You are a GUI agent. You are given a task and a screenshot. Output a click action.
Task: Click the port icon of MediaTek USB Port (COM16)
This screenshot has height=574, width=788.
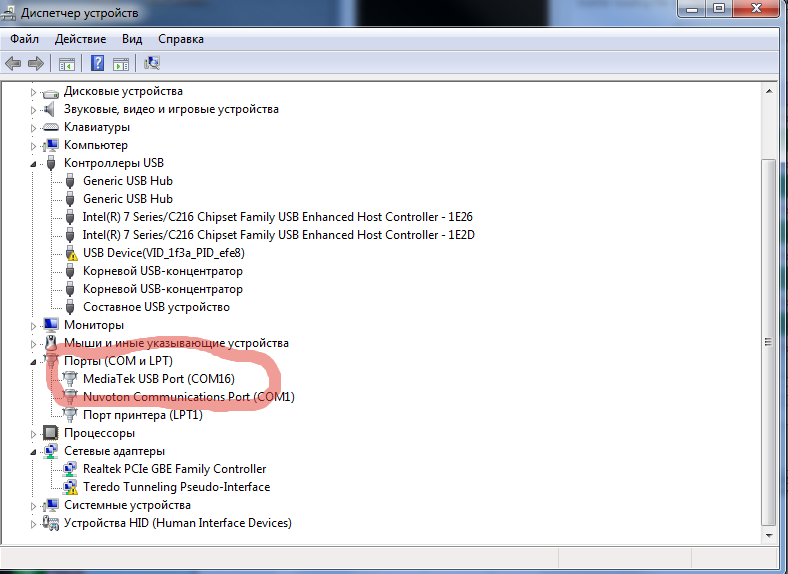70,379
